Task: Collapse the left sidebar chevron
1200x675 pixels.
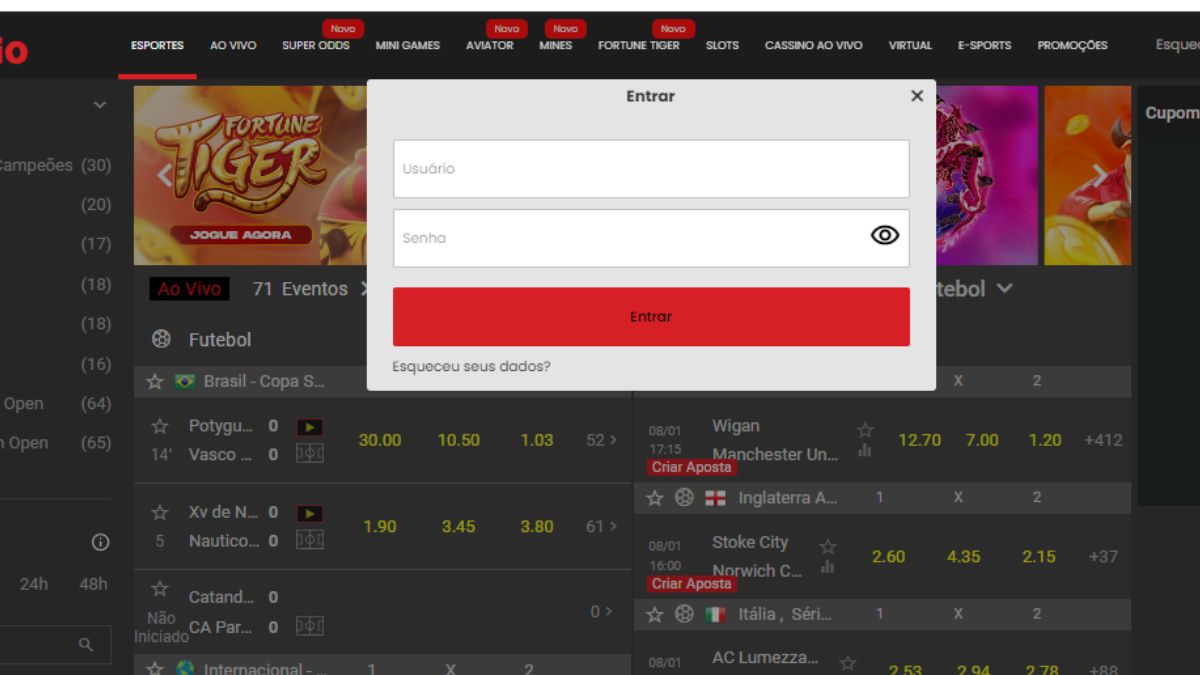Action: click(x=99, y=105)
